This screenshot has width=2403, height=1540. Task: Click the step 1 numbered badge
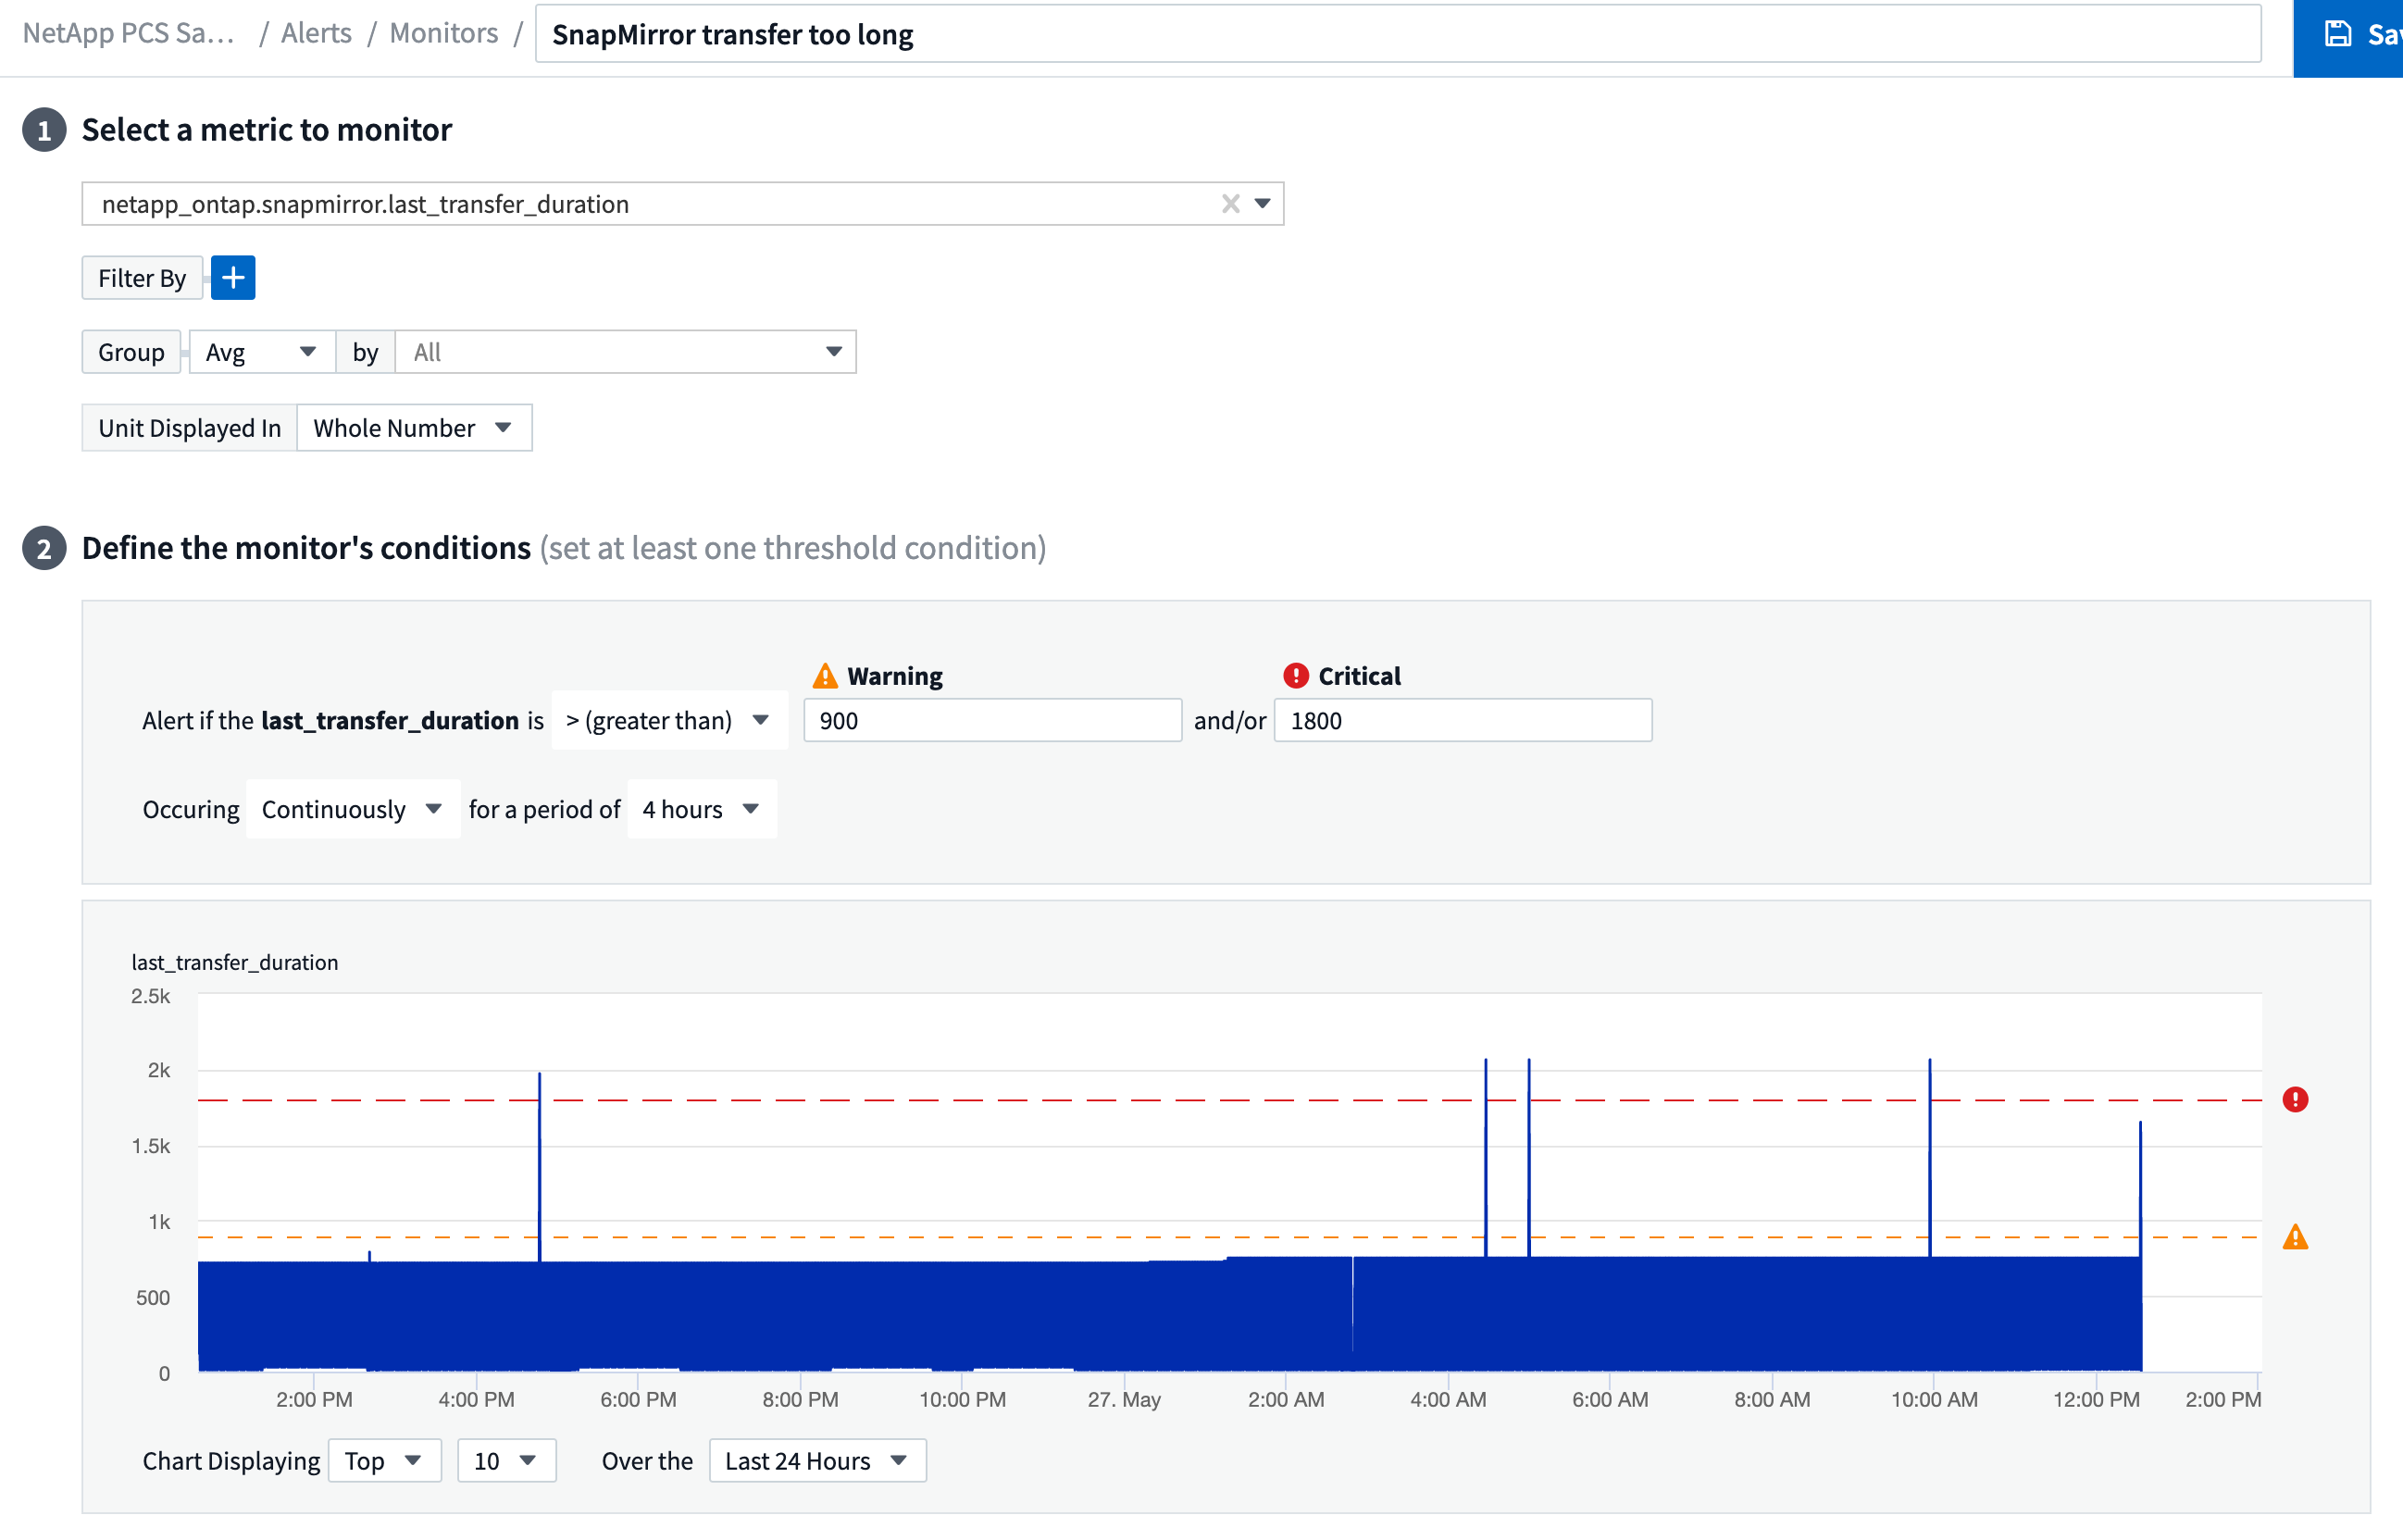click(x=44, y=129)
